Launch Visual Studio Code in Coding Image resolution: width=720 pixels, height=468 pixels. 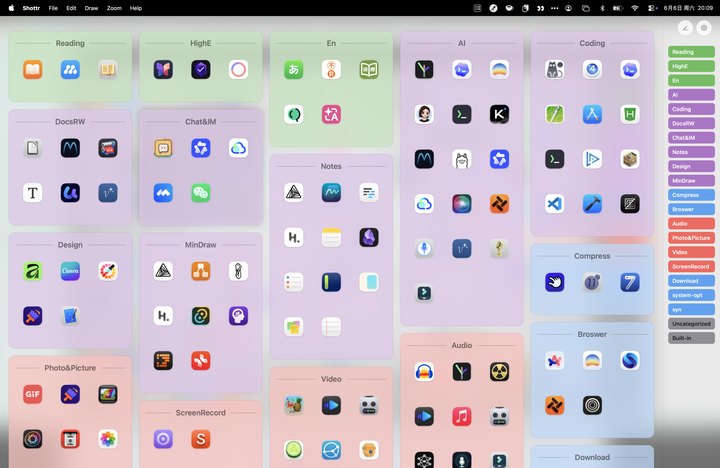[555, 204]
